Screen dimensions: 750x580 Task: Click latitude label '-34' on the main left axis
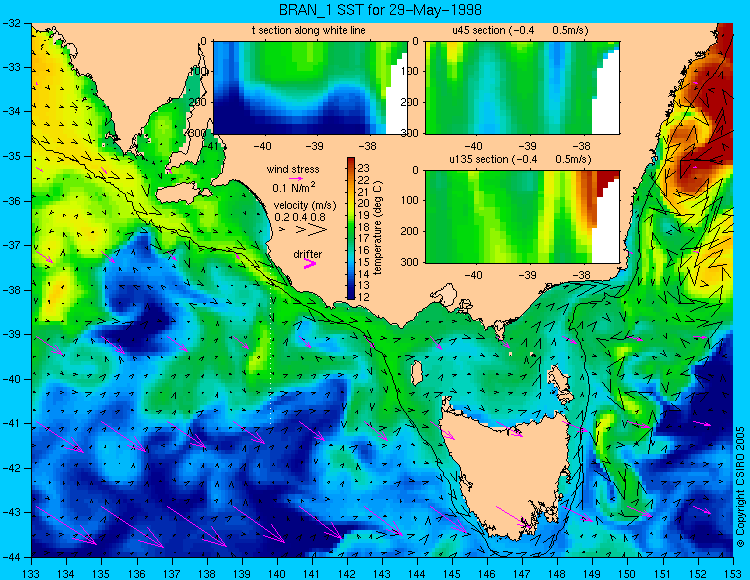11,111
